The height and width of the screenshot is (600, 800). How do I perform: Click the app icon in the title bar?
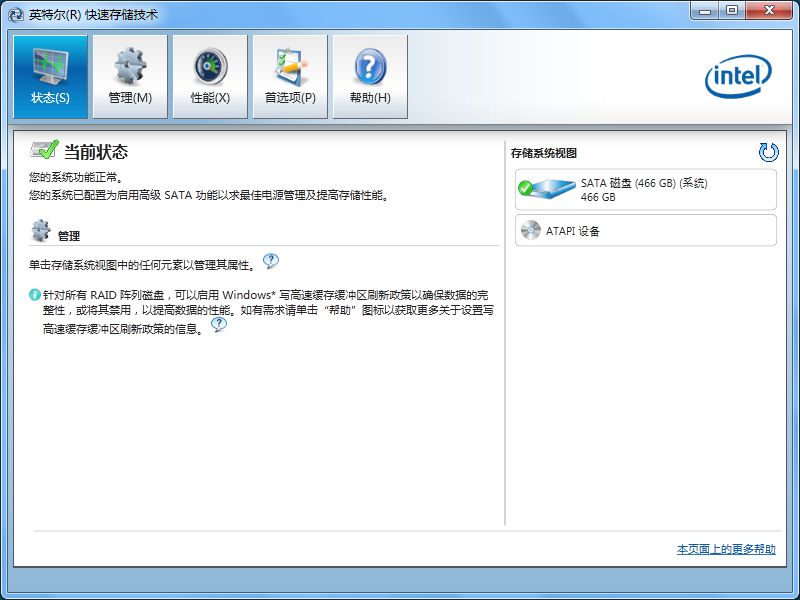pyautogui.click(x=16, y=14)
